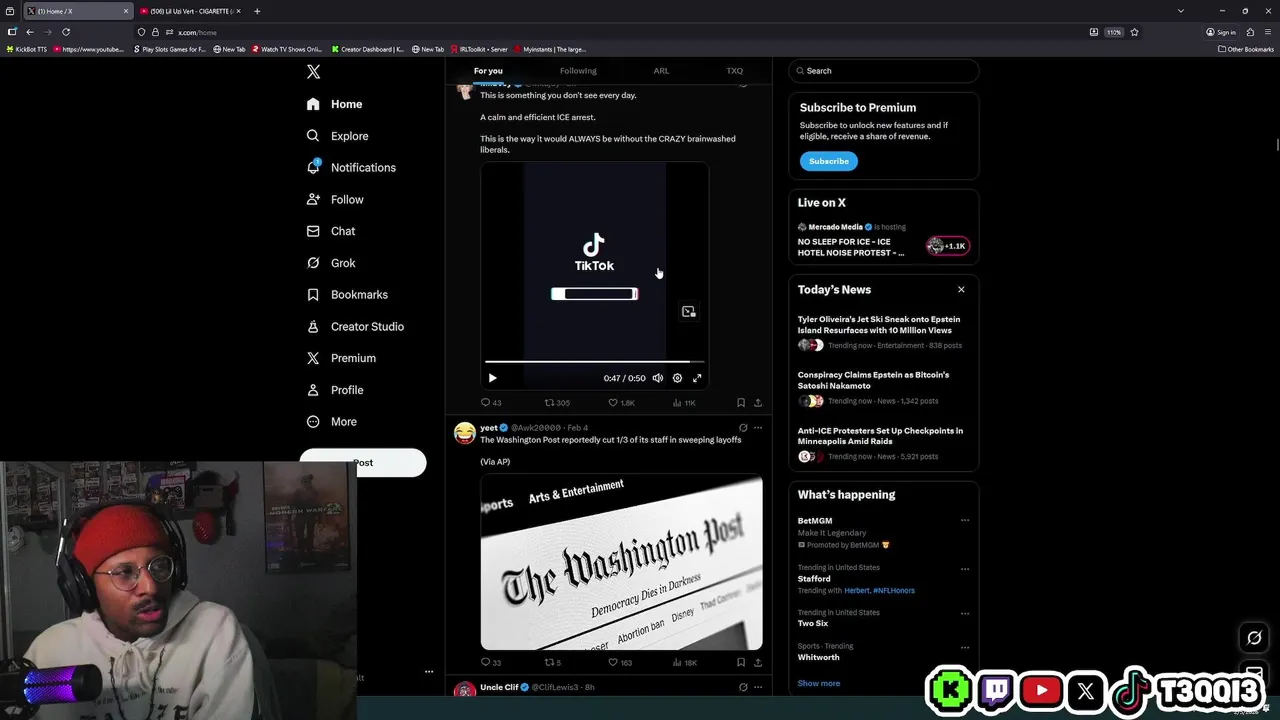Bookmark the Washington Post post
The width and height of the screenshot is (1280, 720).
[x=741, y=662]
